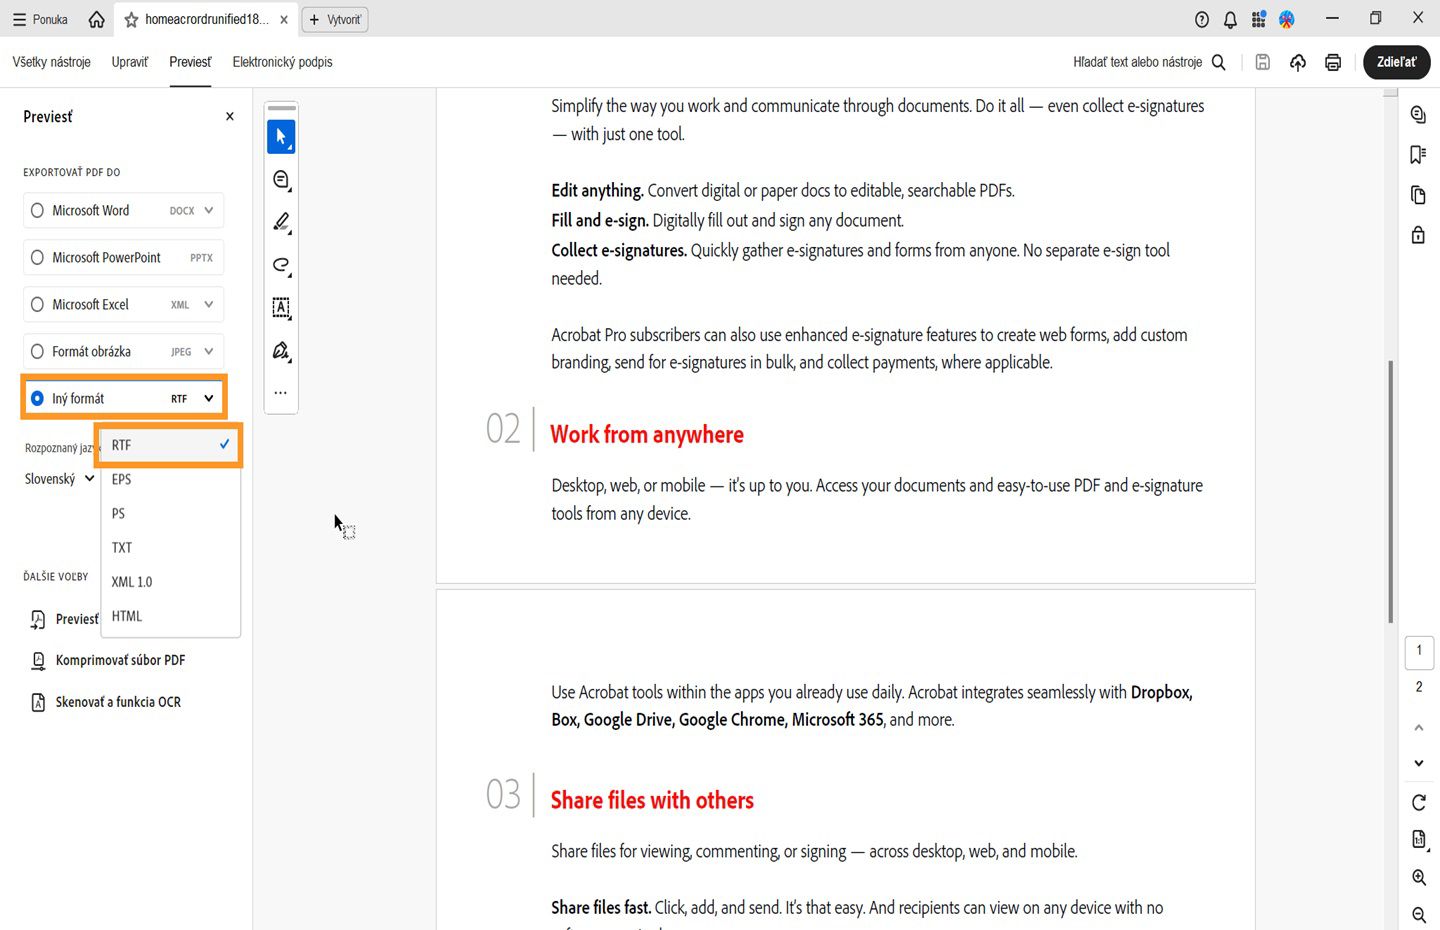Choose RTF in the format list
Screen dimensions: 1440x930
coord(170,445)
